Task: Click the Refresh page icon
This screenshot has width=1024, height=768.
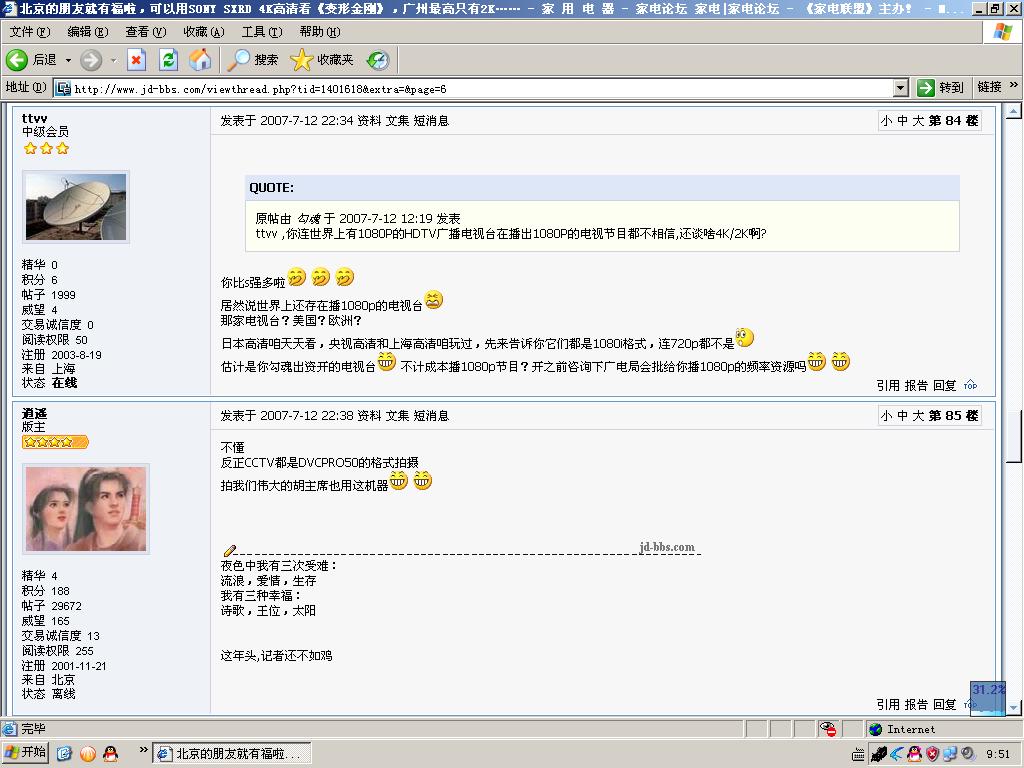Action: coord(168,60)
